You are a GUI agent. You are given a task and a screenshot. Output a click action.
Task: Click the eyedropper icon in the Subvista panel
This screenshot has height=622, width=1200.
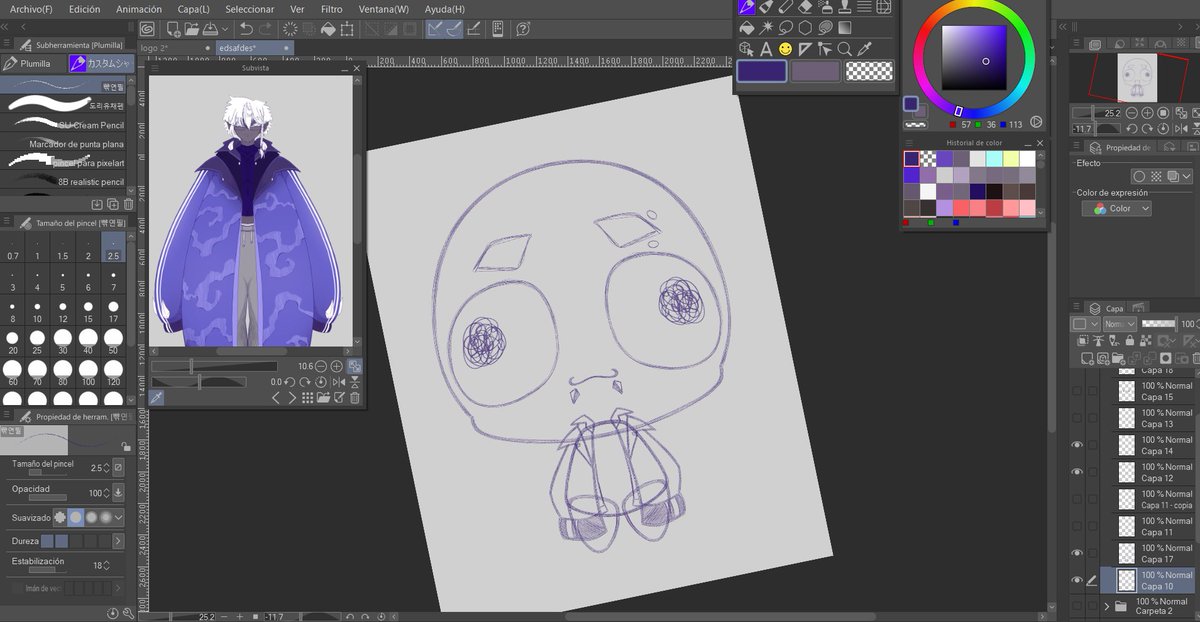(156, 398)
